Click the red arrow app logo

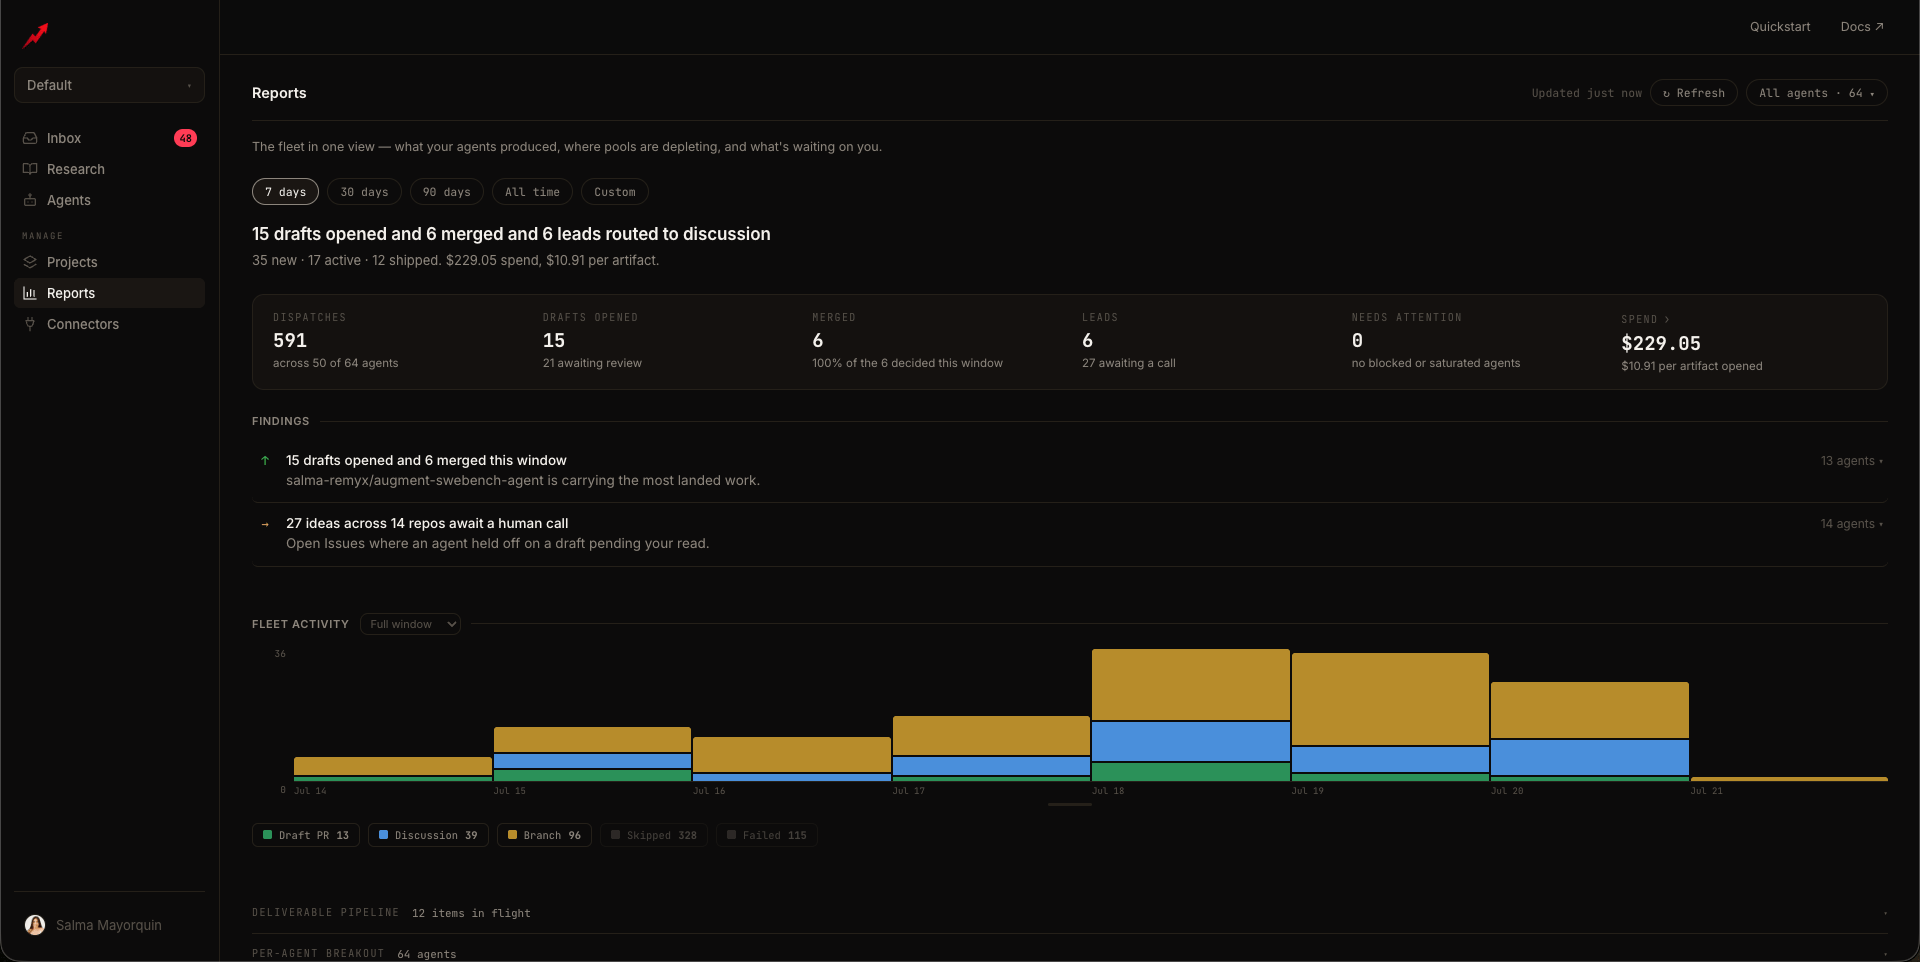tap(36, 35)
